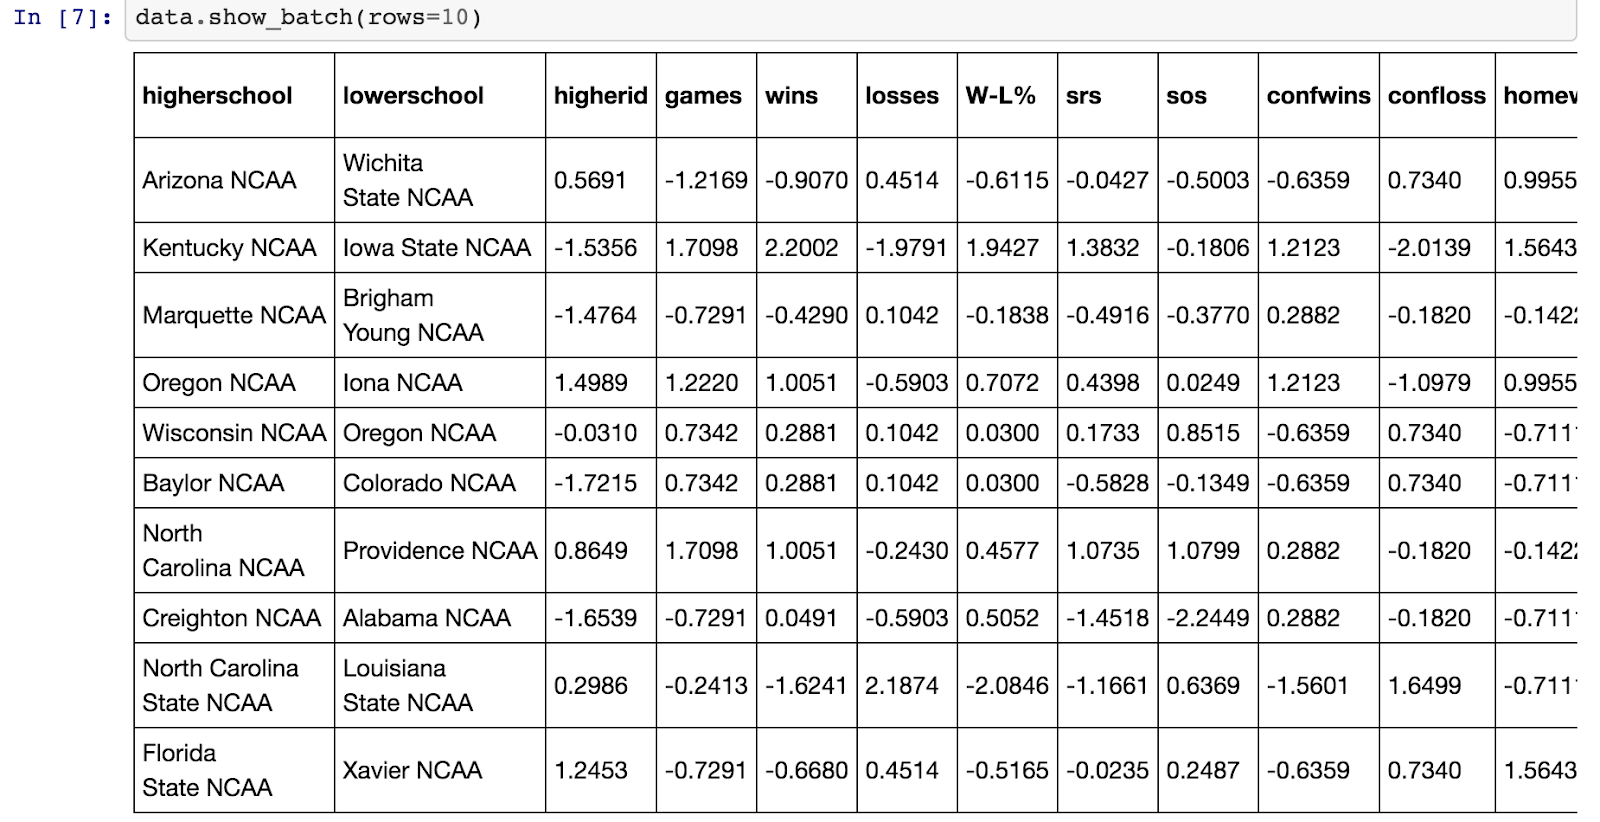The width and height of the screenshot is (1600, 822).
Task: Select the games column header
Action: 706,95
